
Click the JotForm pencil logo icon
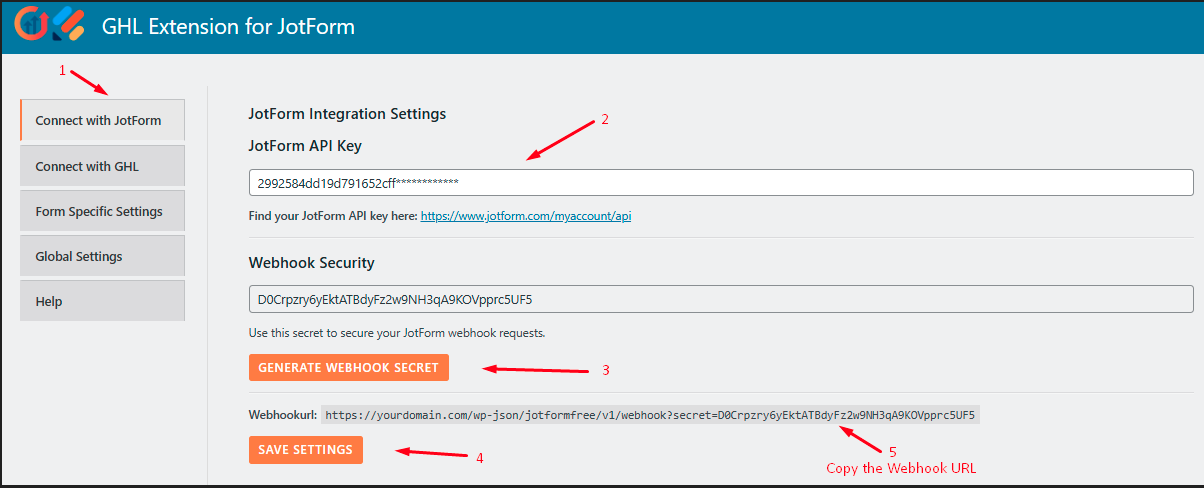click(x=69, y=25)
